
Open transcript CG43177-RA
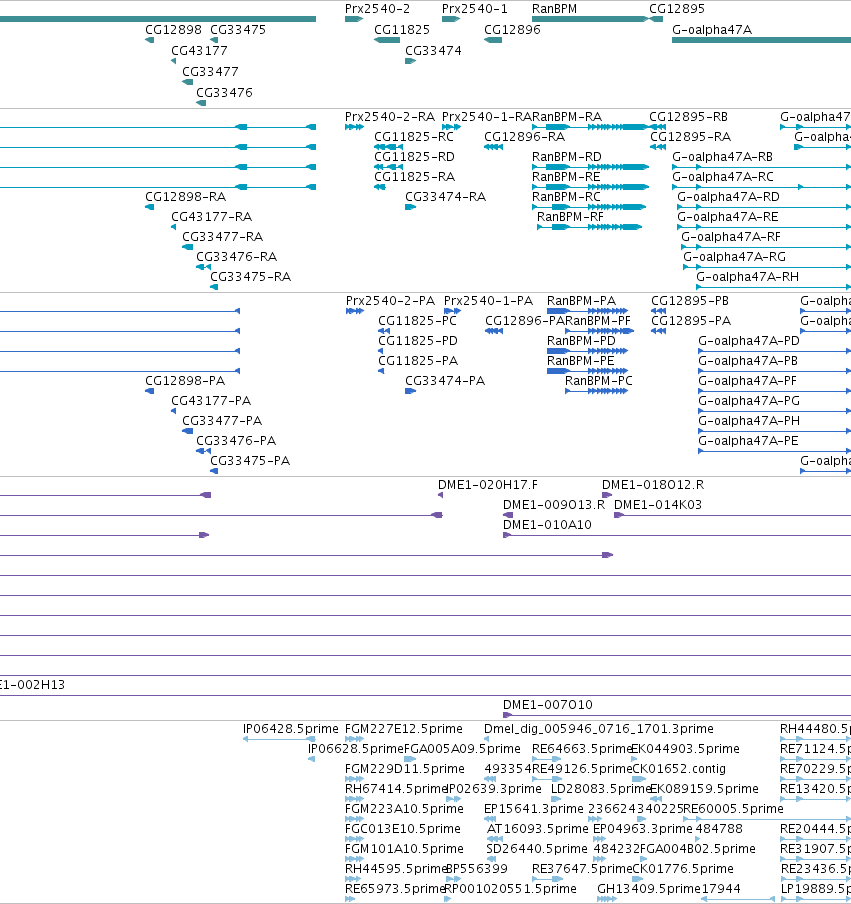click(212, 217)
